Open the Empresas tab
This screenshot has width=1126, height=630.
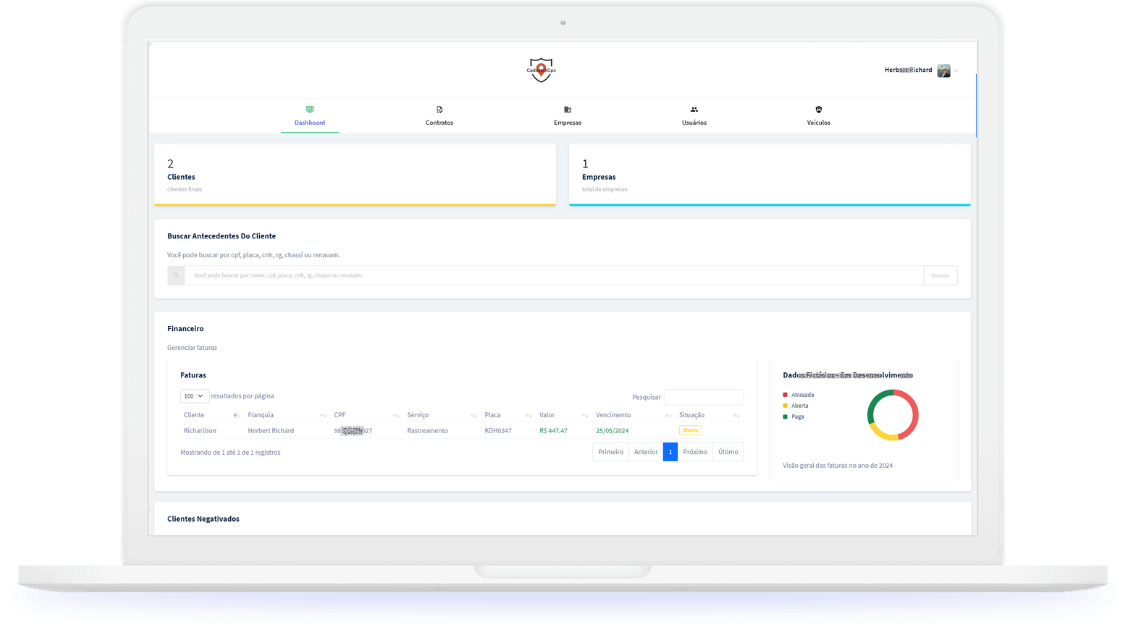coord(567,122)
